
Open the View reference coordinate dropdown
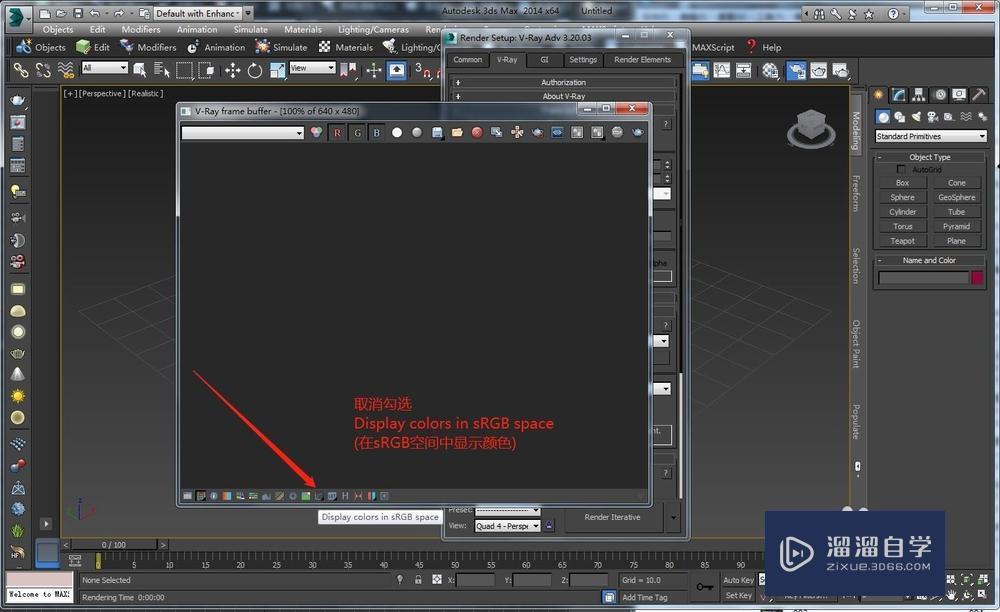312,68
